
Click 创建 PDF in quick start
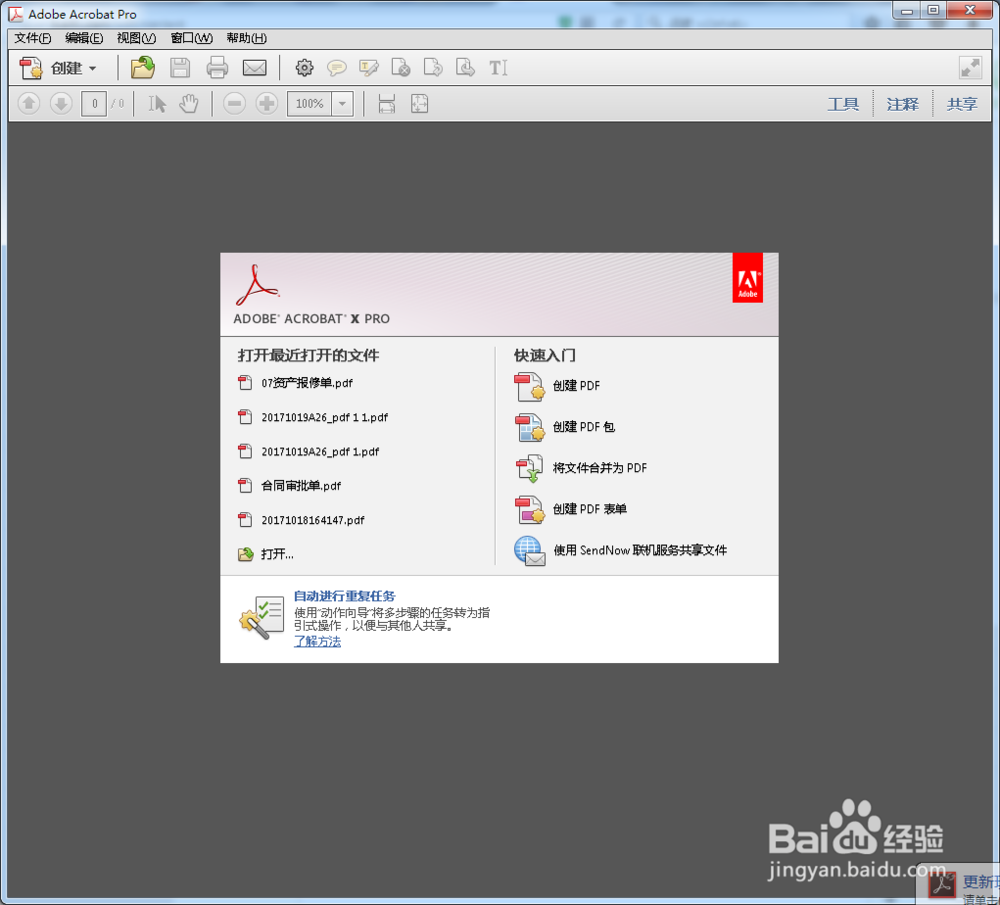pos(577,386)
